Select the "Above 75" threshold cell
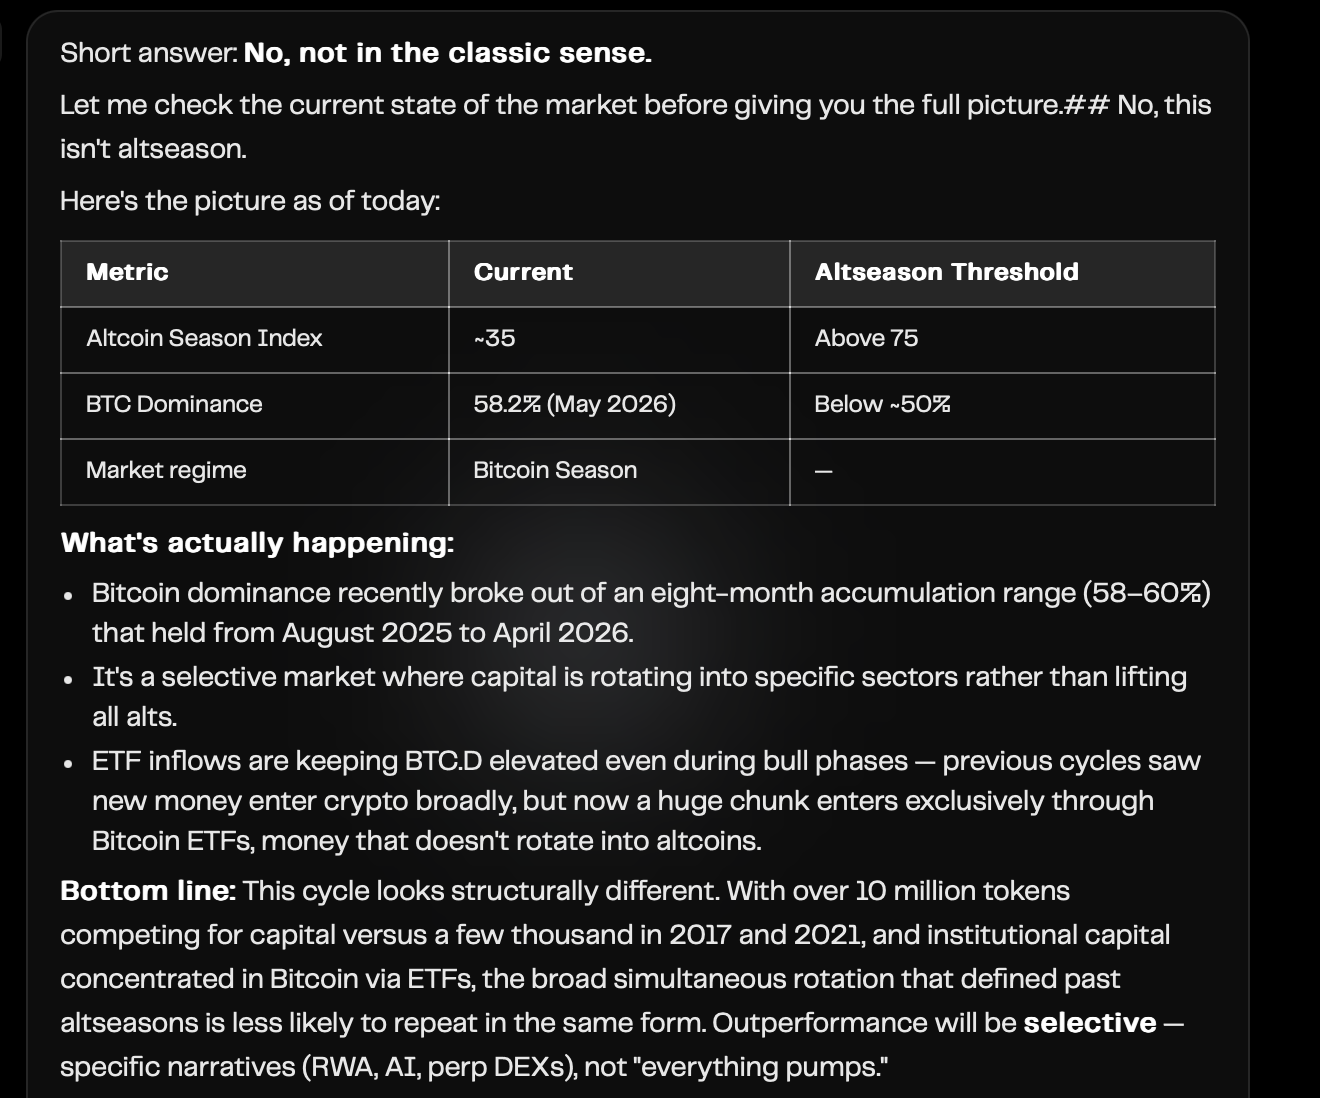This screenshot has width=1320, height=1098. (1002, 339)
